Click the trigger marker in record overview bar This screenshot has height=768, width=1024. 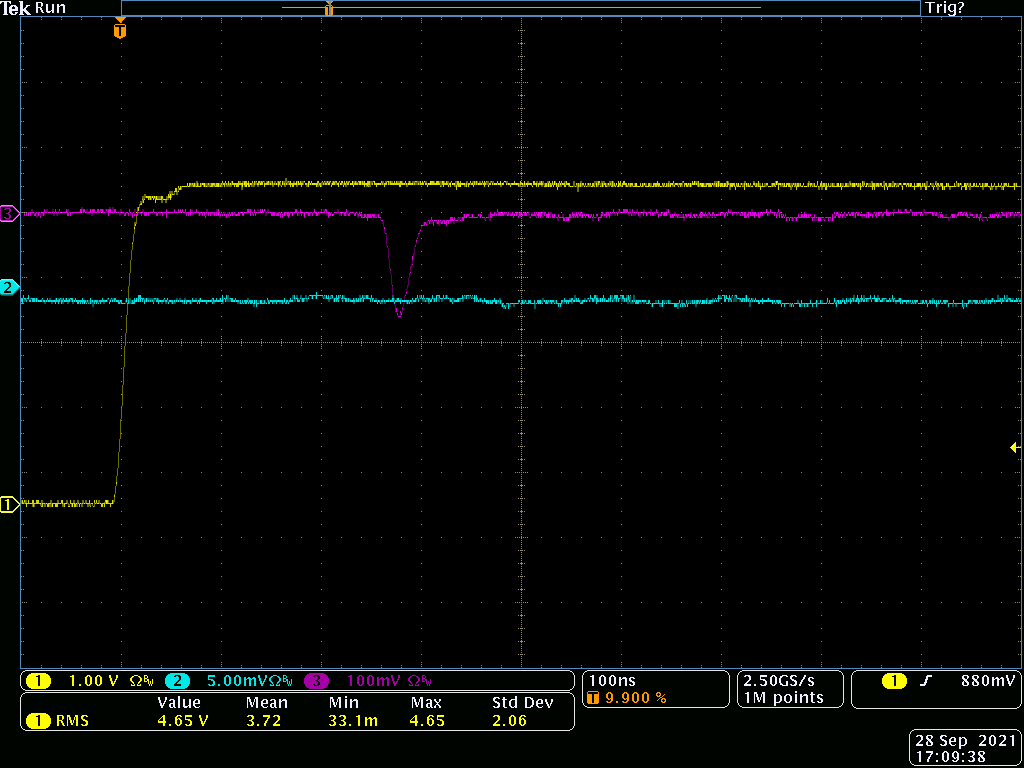coord(328,9)
